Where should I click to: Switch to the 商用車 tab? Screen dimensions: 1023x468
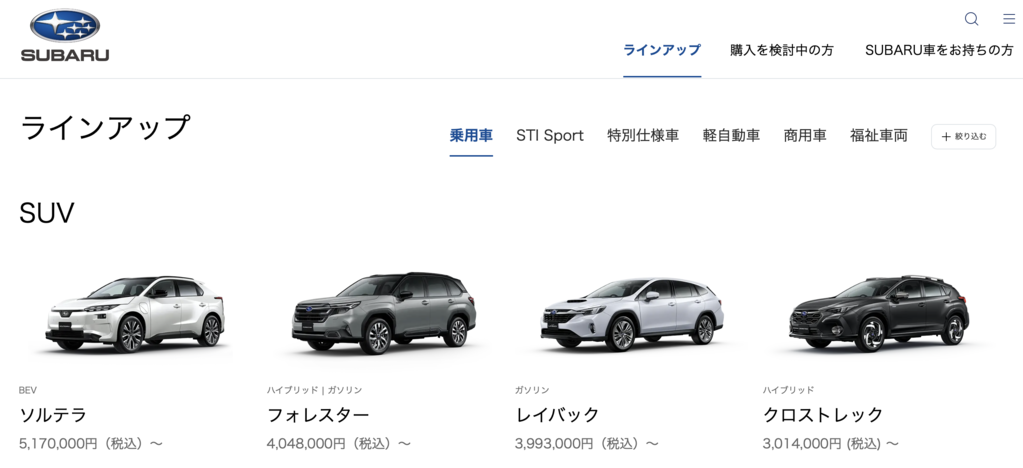coord(805,136)
